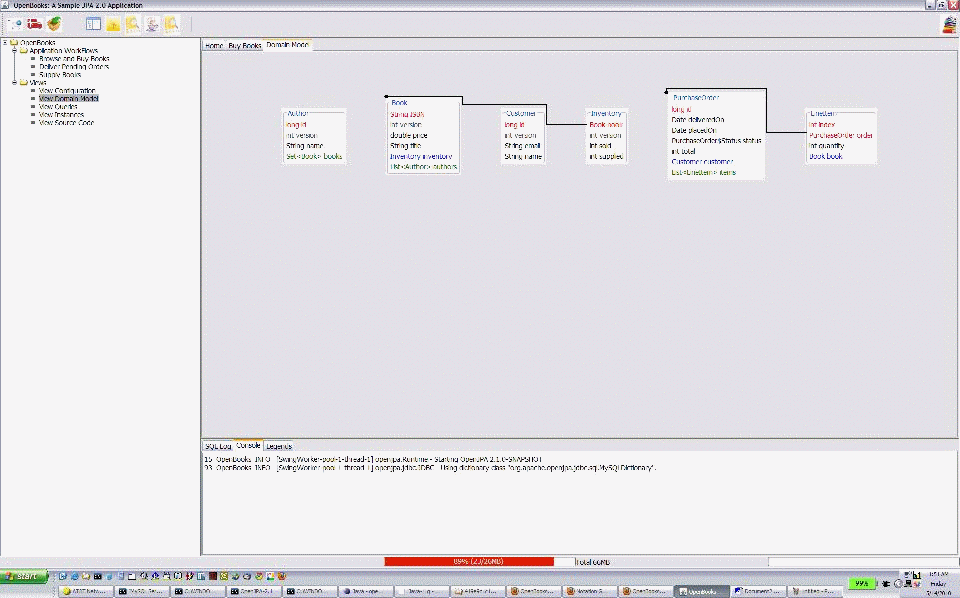This screenshot has width=960, height=598.
Task: Collapse the Application WorkFlows tree node
Action: [14, 51]
